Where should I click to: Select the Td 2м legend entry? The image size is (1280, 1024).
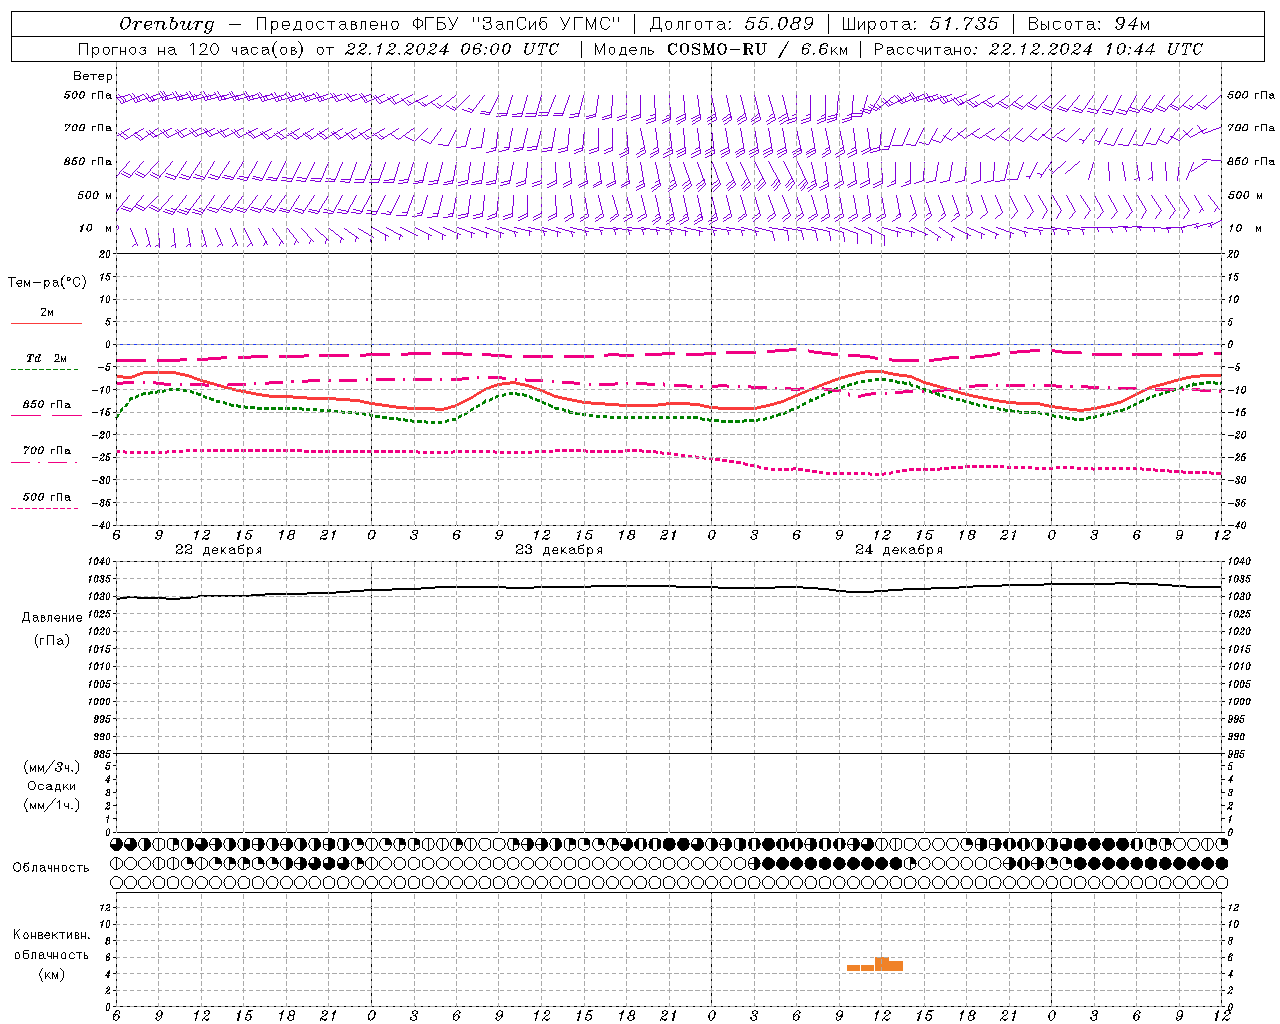pos(47,358)
